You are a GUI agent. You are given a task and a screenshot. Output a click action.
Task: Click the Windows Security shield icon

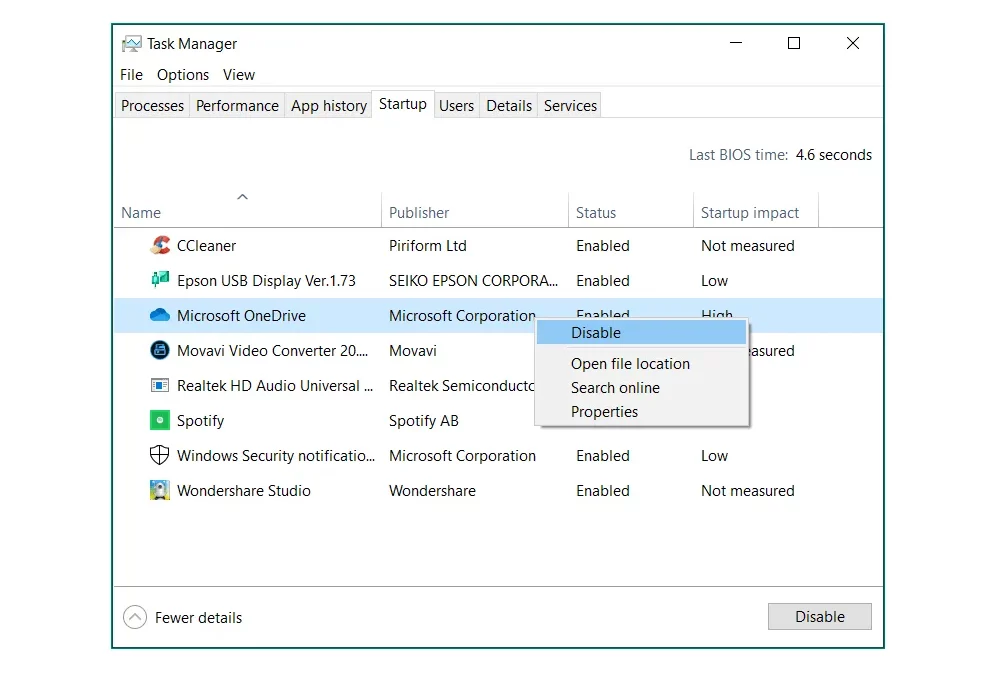(x=160, y=455)
